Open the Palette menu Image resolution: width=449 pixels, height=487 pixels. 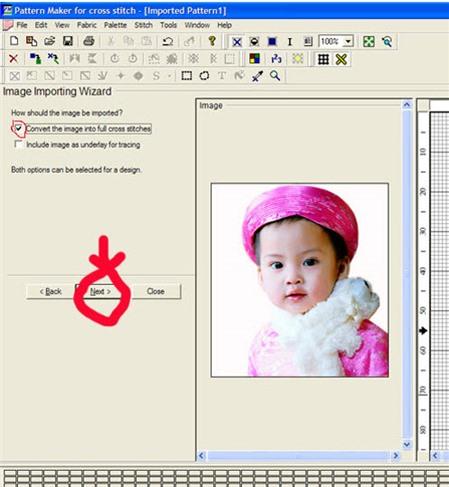point(115,25)
